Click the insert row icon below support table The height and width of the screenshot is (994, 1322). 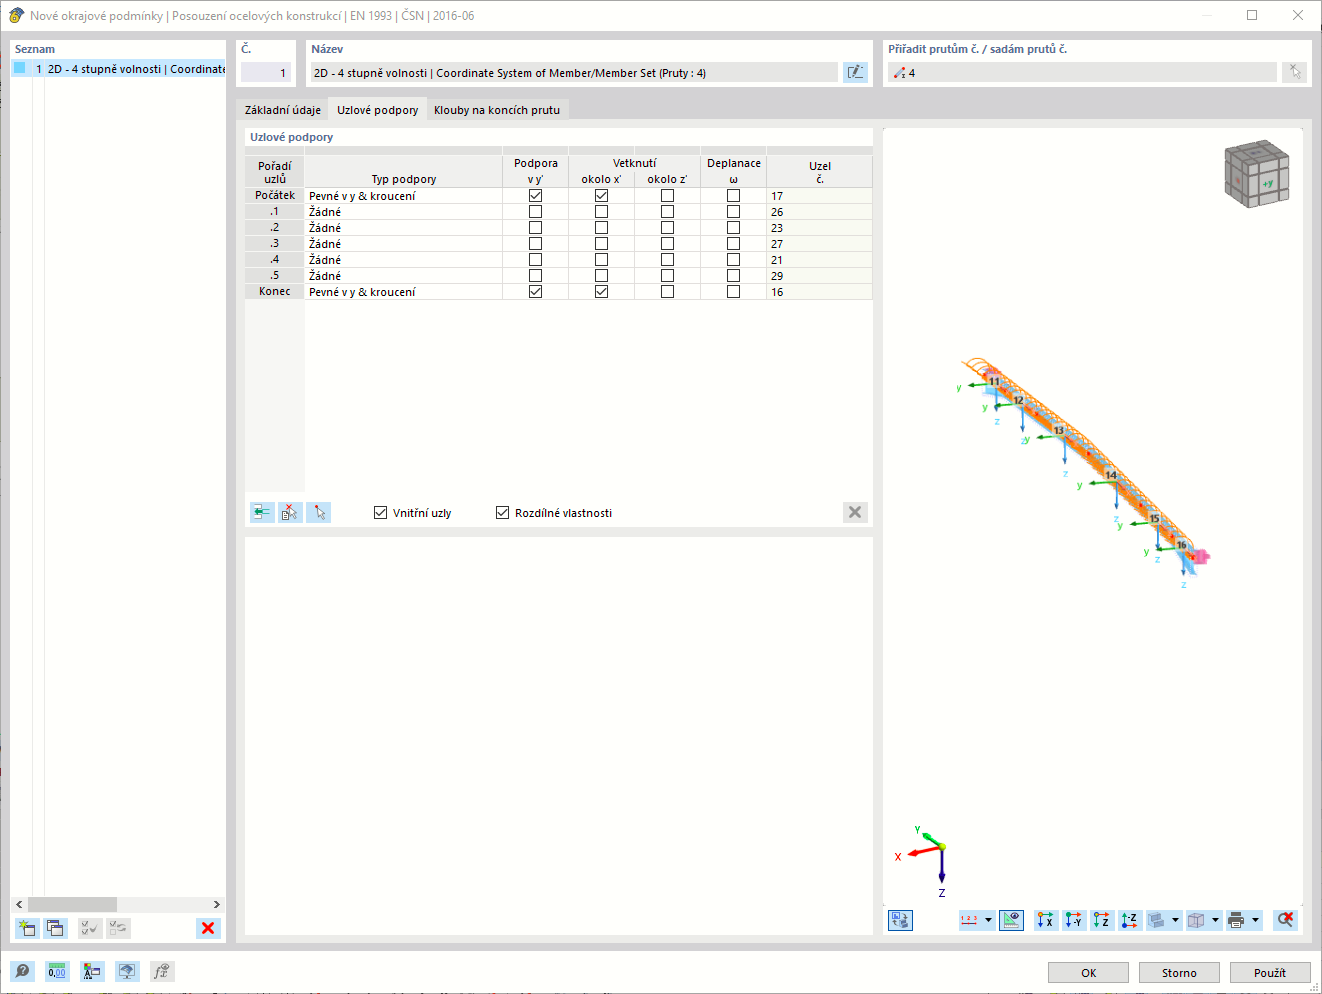[262, 512]
